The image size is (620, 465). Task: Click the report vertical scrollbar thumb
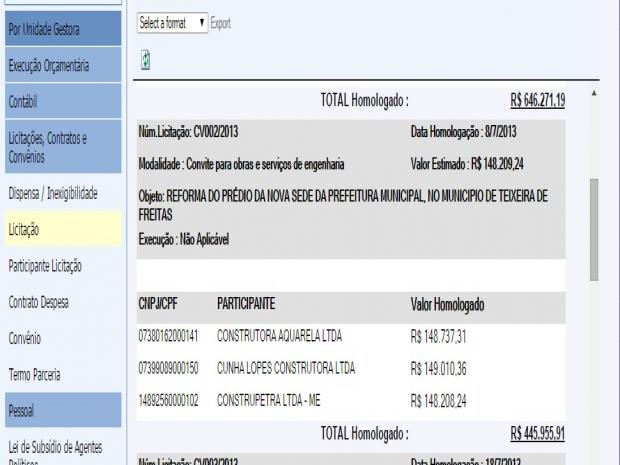pos(594,230)
